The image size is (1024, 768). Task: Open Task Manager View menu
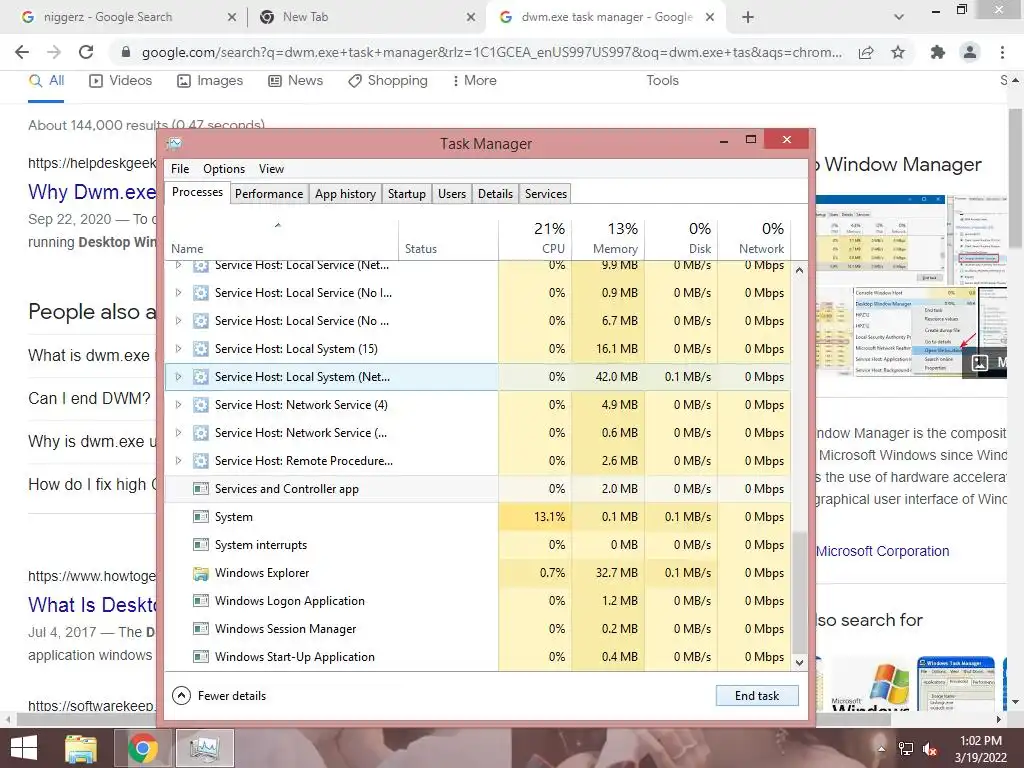tap(271, 168)
